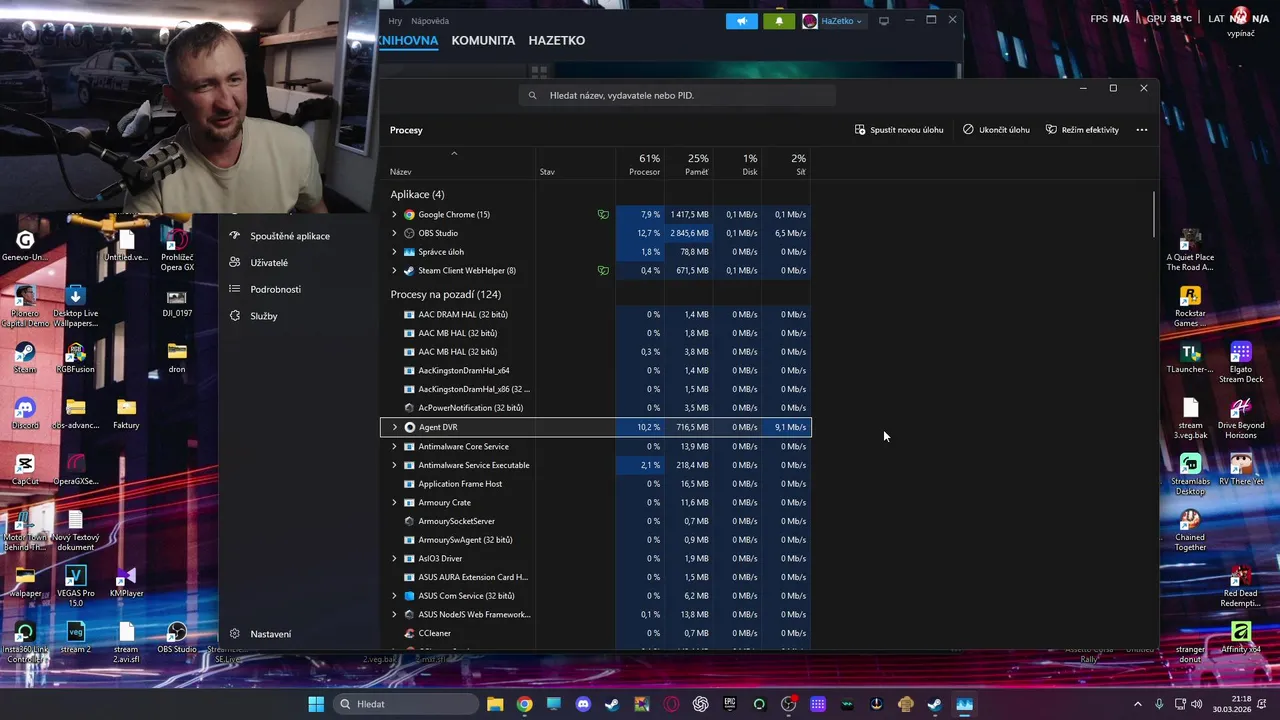The width and height of the screenshot is (1280, 720).
Task: Expand the Správce úloh process group
Action: coord(394,252)
